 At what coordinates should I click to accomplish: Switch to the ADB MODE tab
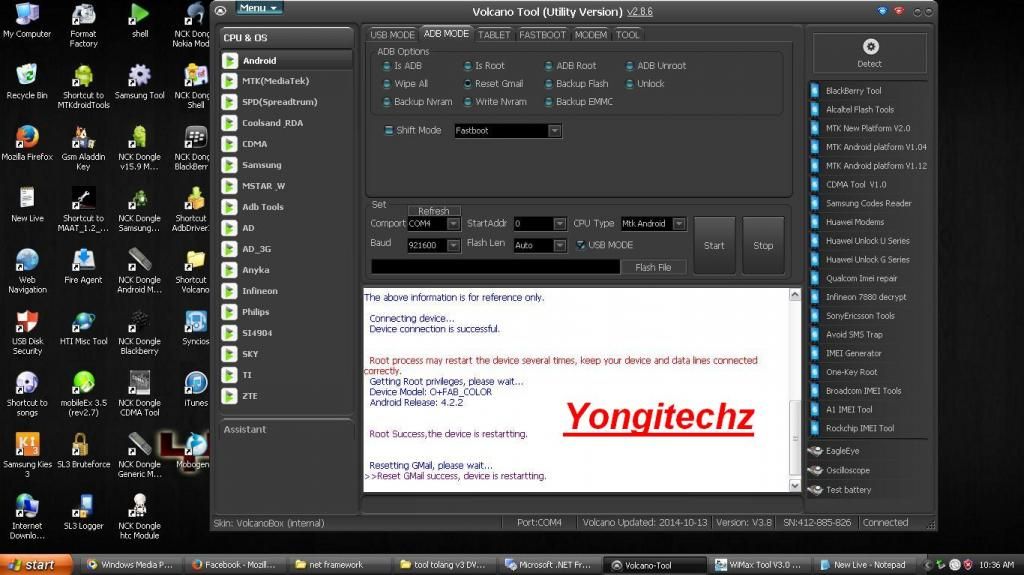[x=446, y=33]
